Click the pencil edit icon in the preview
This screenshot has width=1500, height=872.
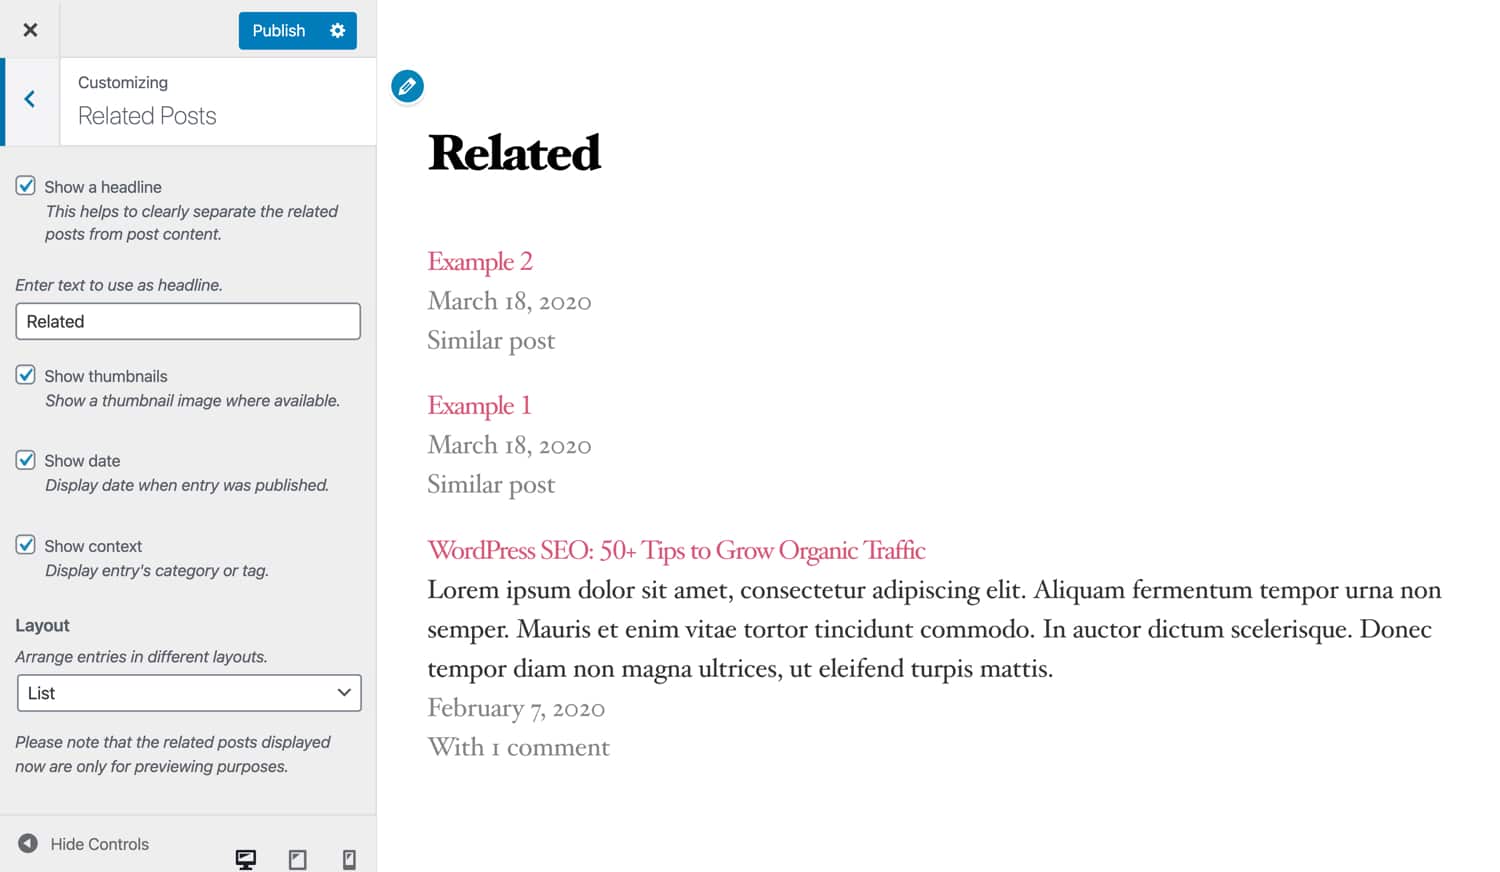[407, 86]
